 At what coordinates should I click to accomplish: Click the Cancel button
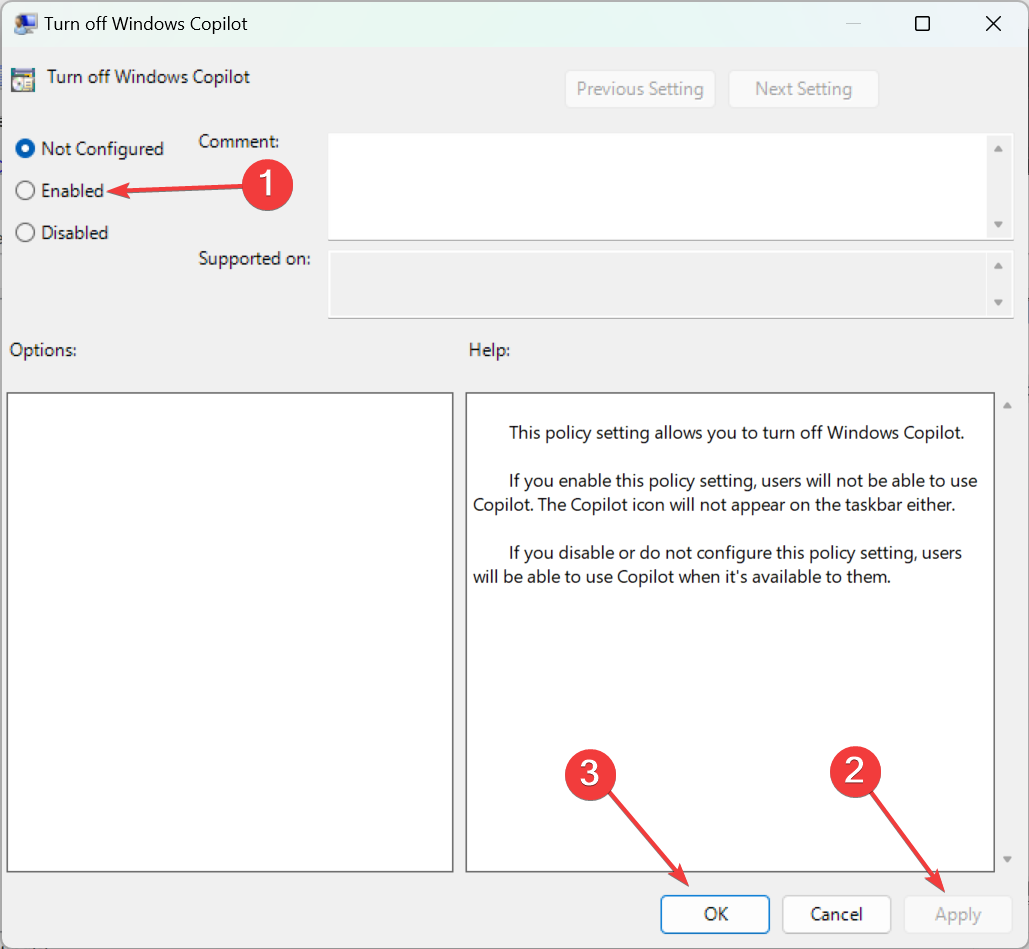tap(836, 914)
